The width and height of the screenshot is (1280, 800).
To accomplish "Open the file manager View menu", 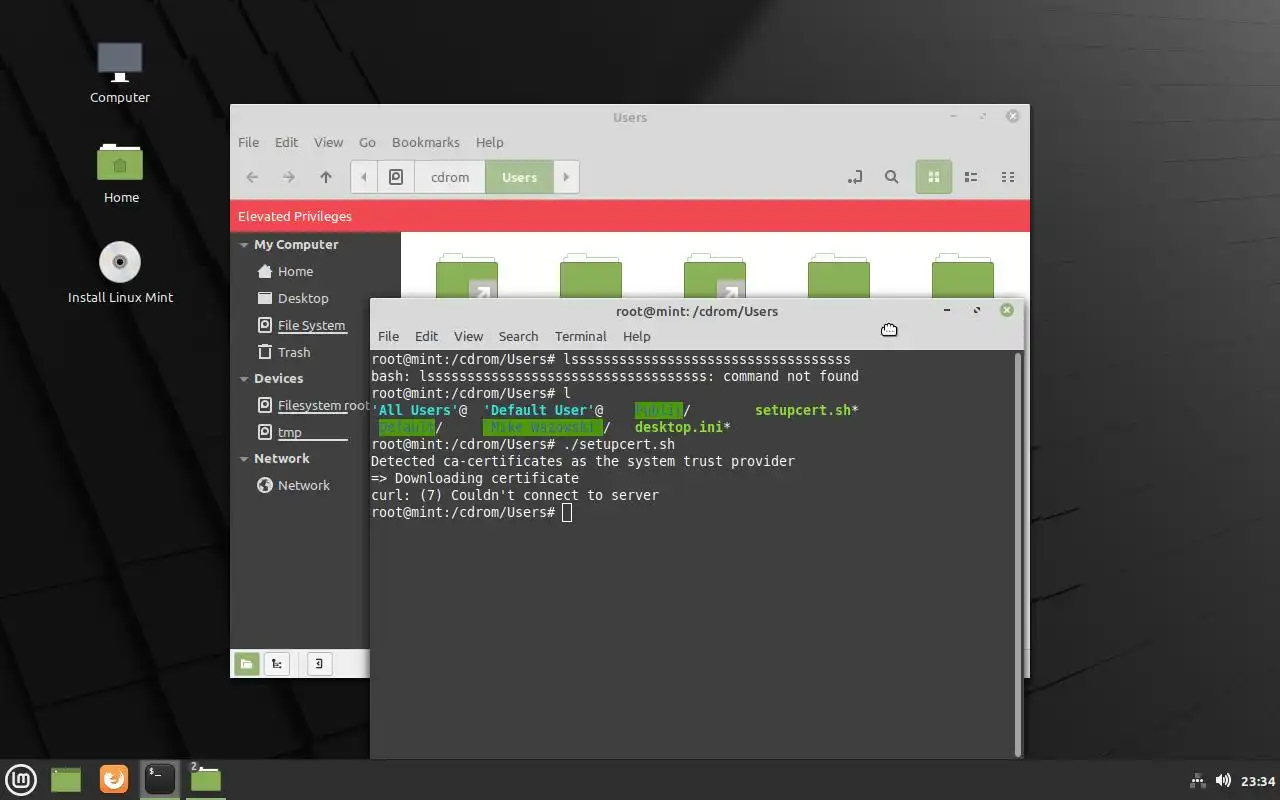I will point(329,142).
